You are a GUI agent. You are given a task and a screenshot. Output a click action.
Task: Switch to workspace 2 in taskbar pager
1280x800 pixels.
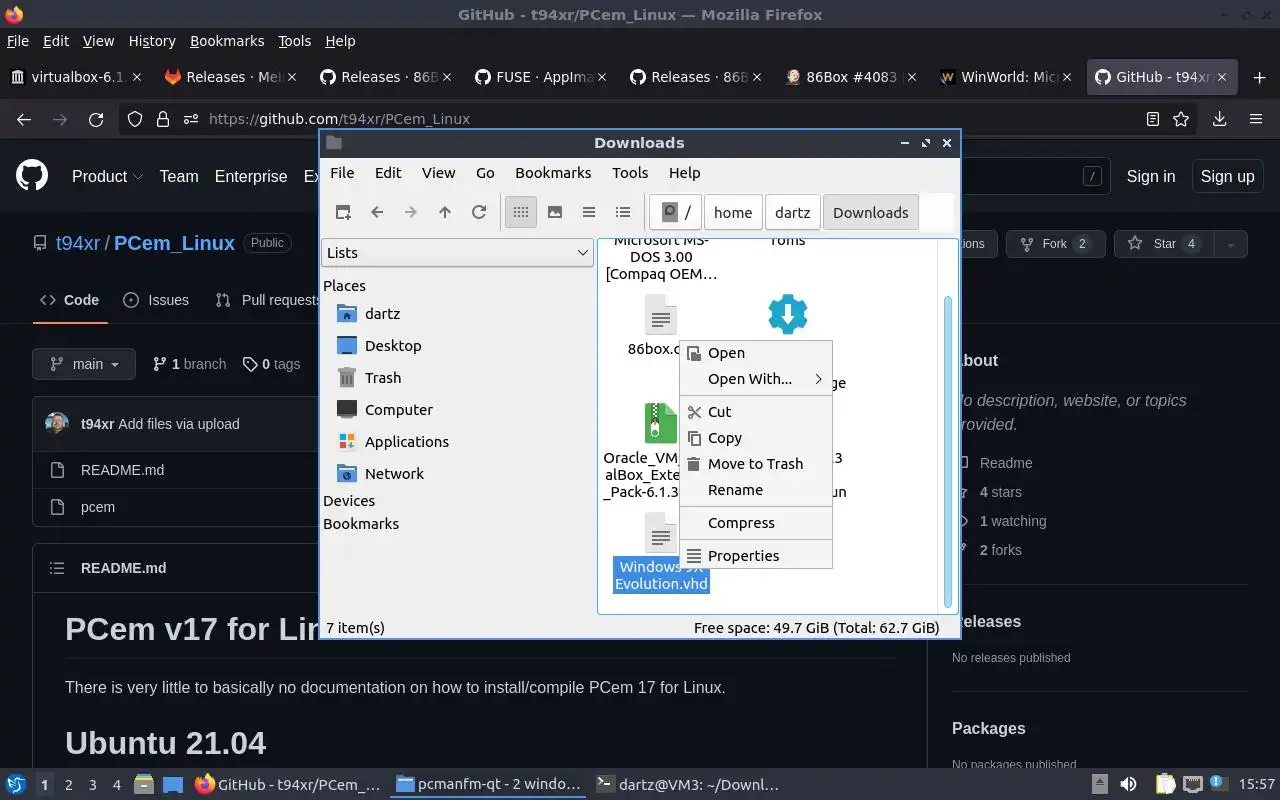(x=68, y=785)
